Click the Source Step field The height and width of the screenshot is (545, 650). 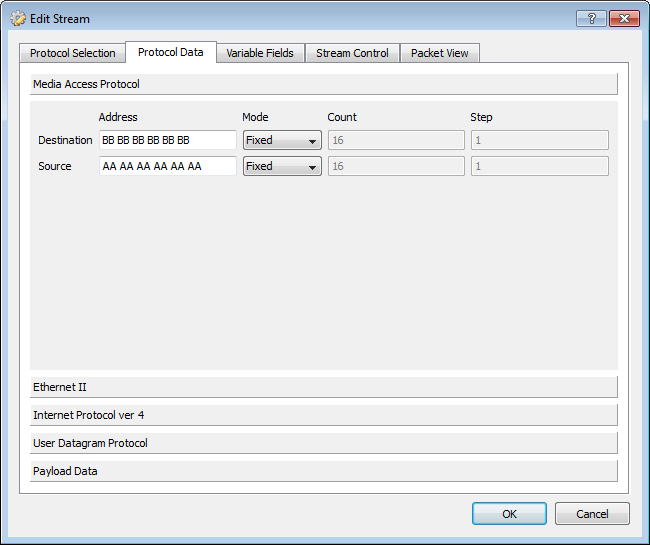[540, 166]
